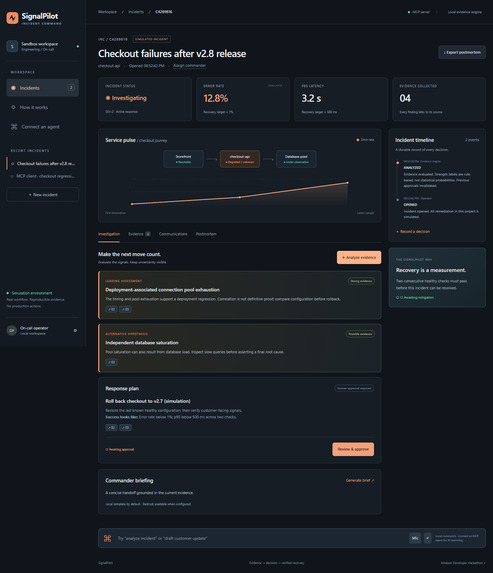
Task: Click the Sandbox workspace "S" avatar
Action: (x=12, y=46)
